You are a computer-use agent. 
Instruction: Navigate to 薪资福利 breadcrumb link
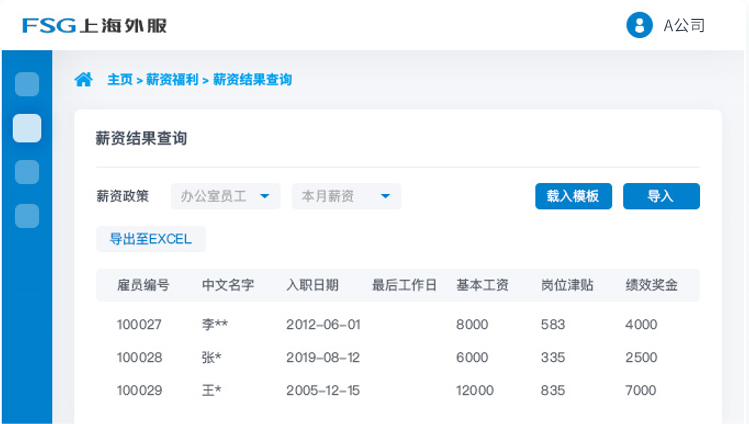(172, 79)
